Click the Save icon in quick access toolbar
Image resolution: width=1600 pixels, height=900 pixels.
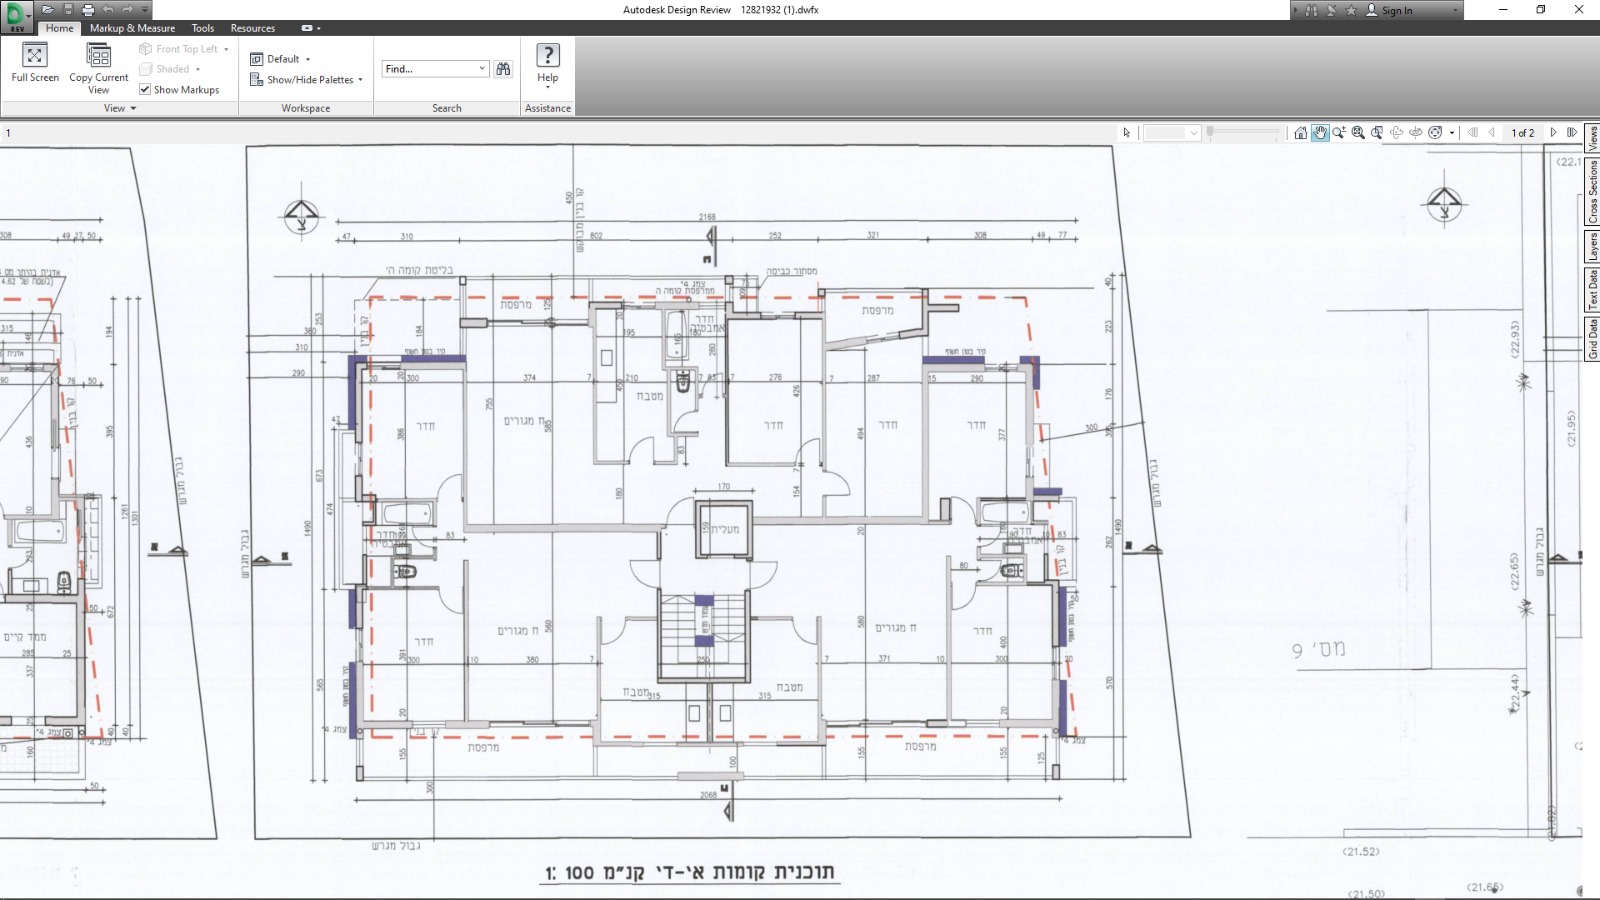[x=68, y=9]
